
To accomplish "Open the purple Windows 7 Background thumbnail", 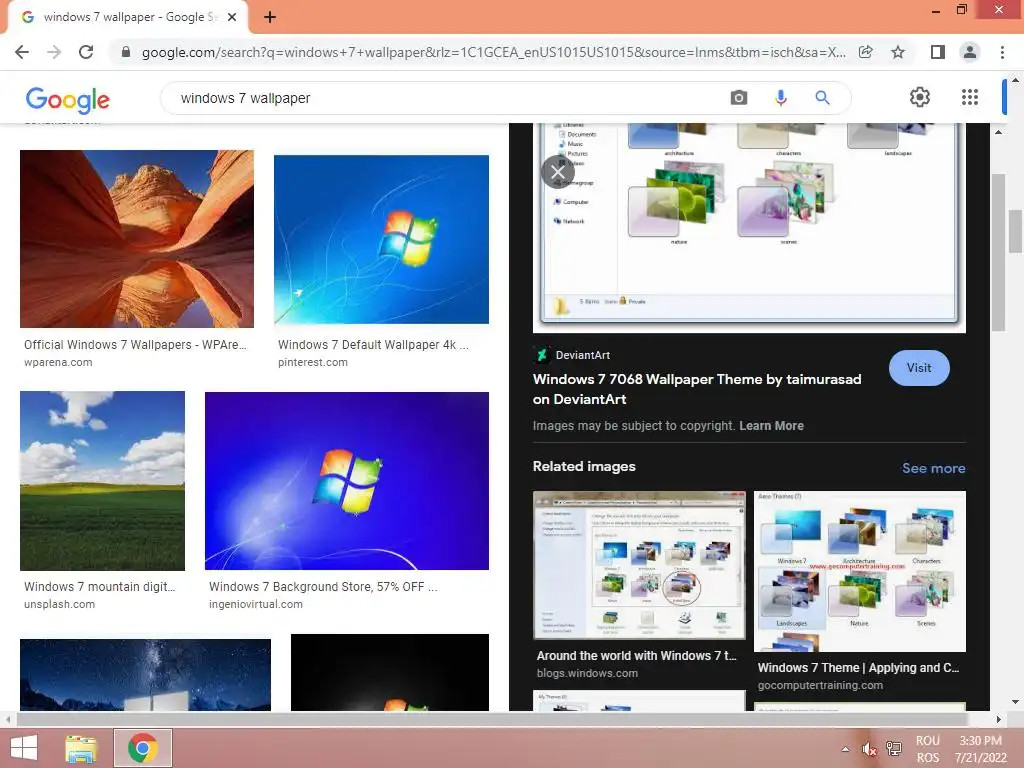I will 347,481.
